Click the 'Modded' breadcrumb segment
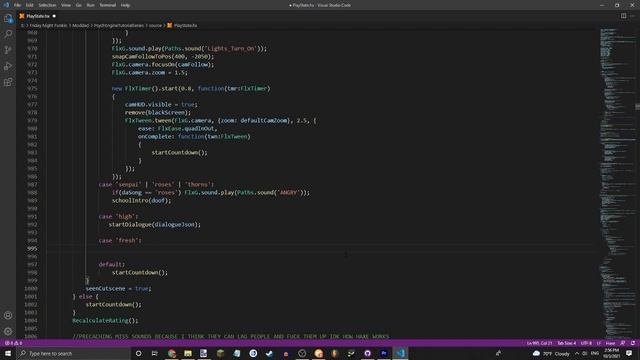 point(80,25)
